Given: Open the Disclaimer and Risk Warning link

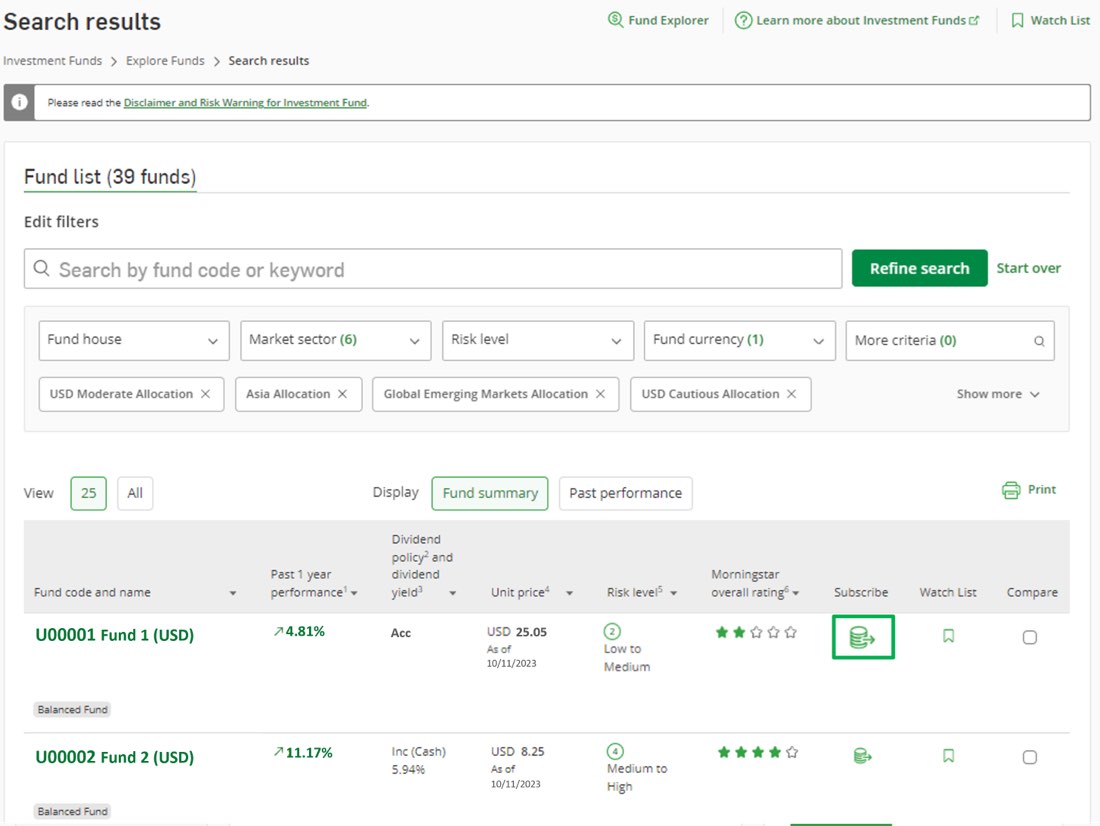Looking at the screenshot, I should [245, 102].
